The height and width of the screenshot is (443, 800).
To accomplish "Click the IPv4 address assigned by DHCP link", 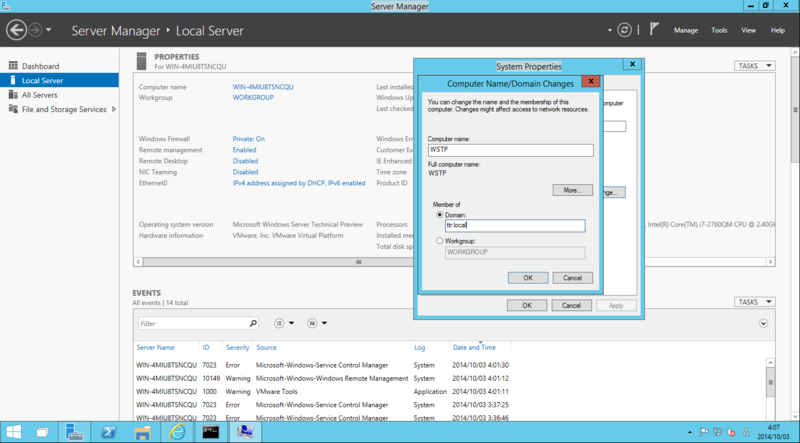I will click(x=299, y=183).
